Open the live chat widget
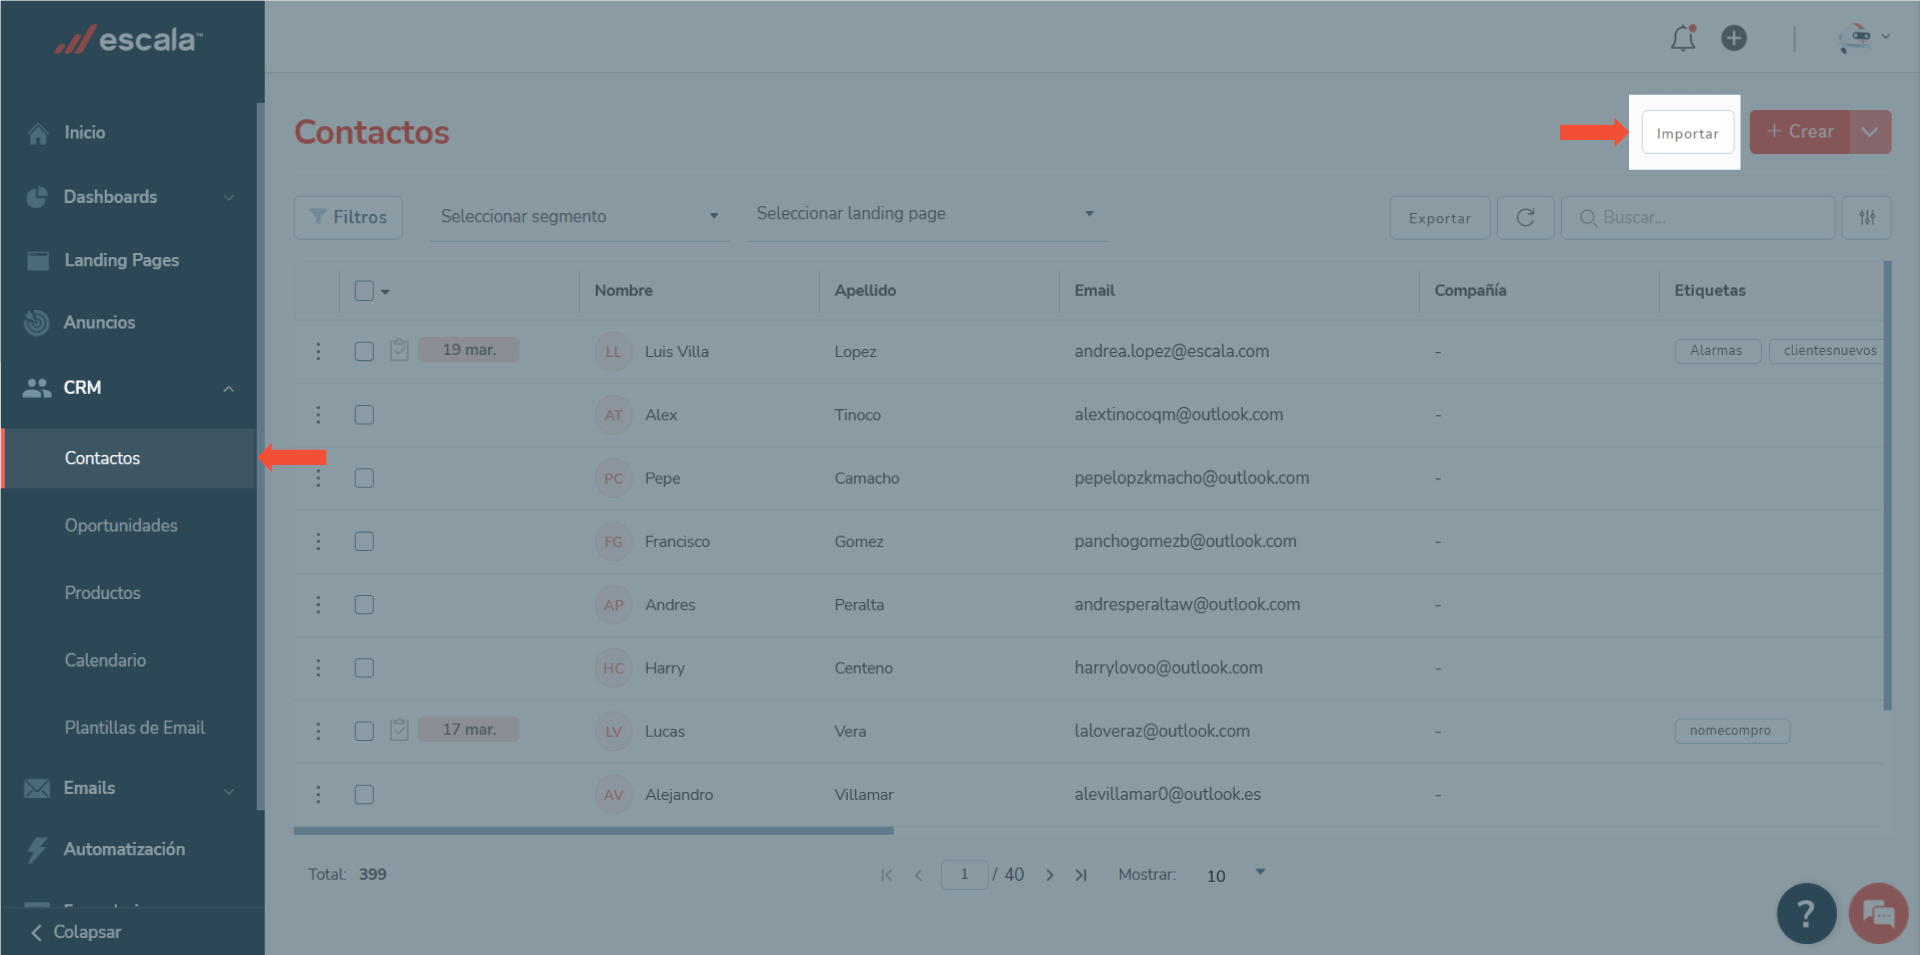The width and height of the screenshot is (1920, 955). [x=1878, y=913]
